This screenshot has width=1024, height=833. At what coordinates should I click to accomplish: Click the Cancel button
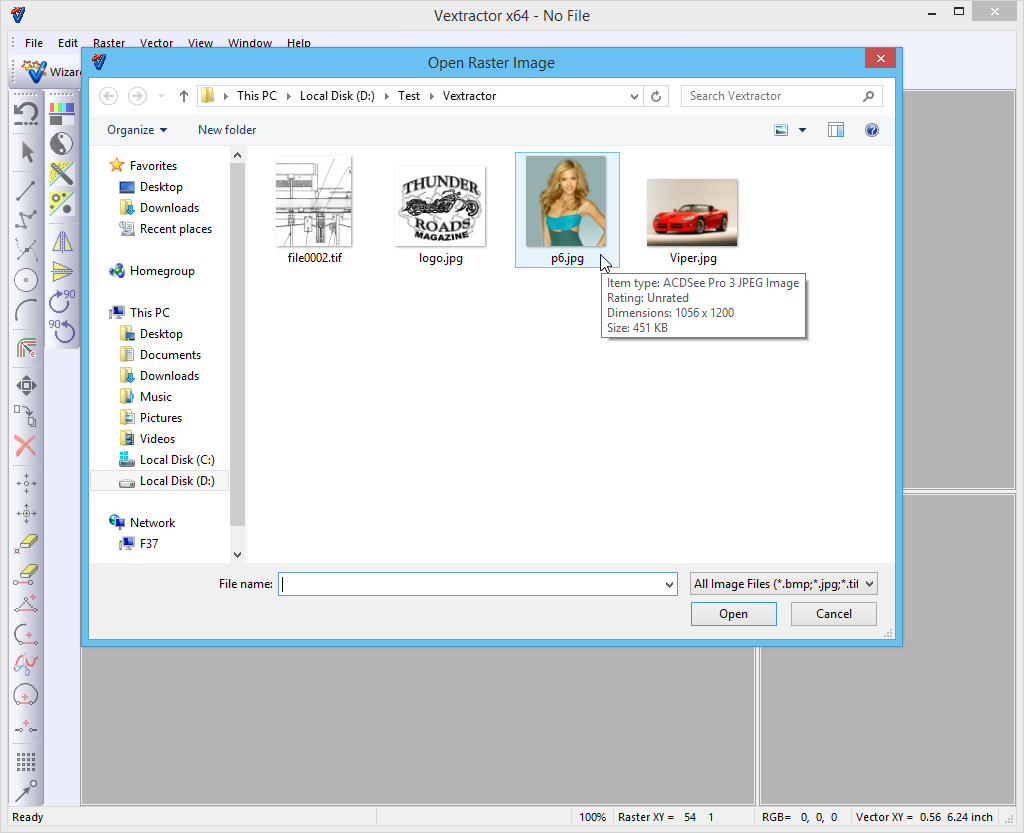833,614
